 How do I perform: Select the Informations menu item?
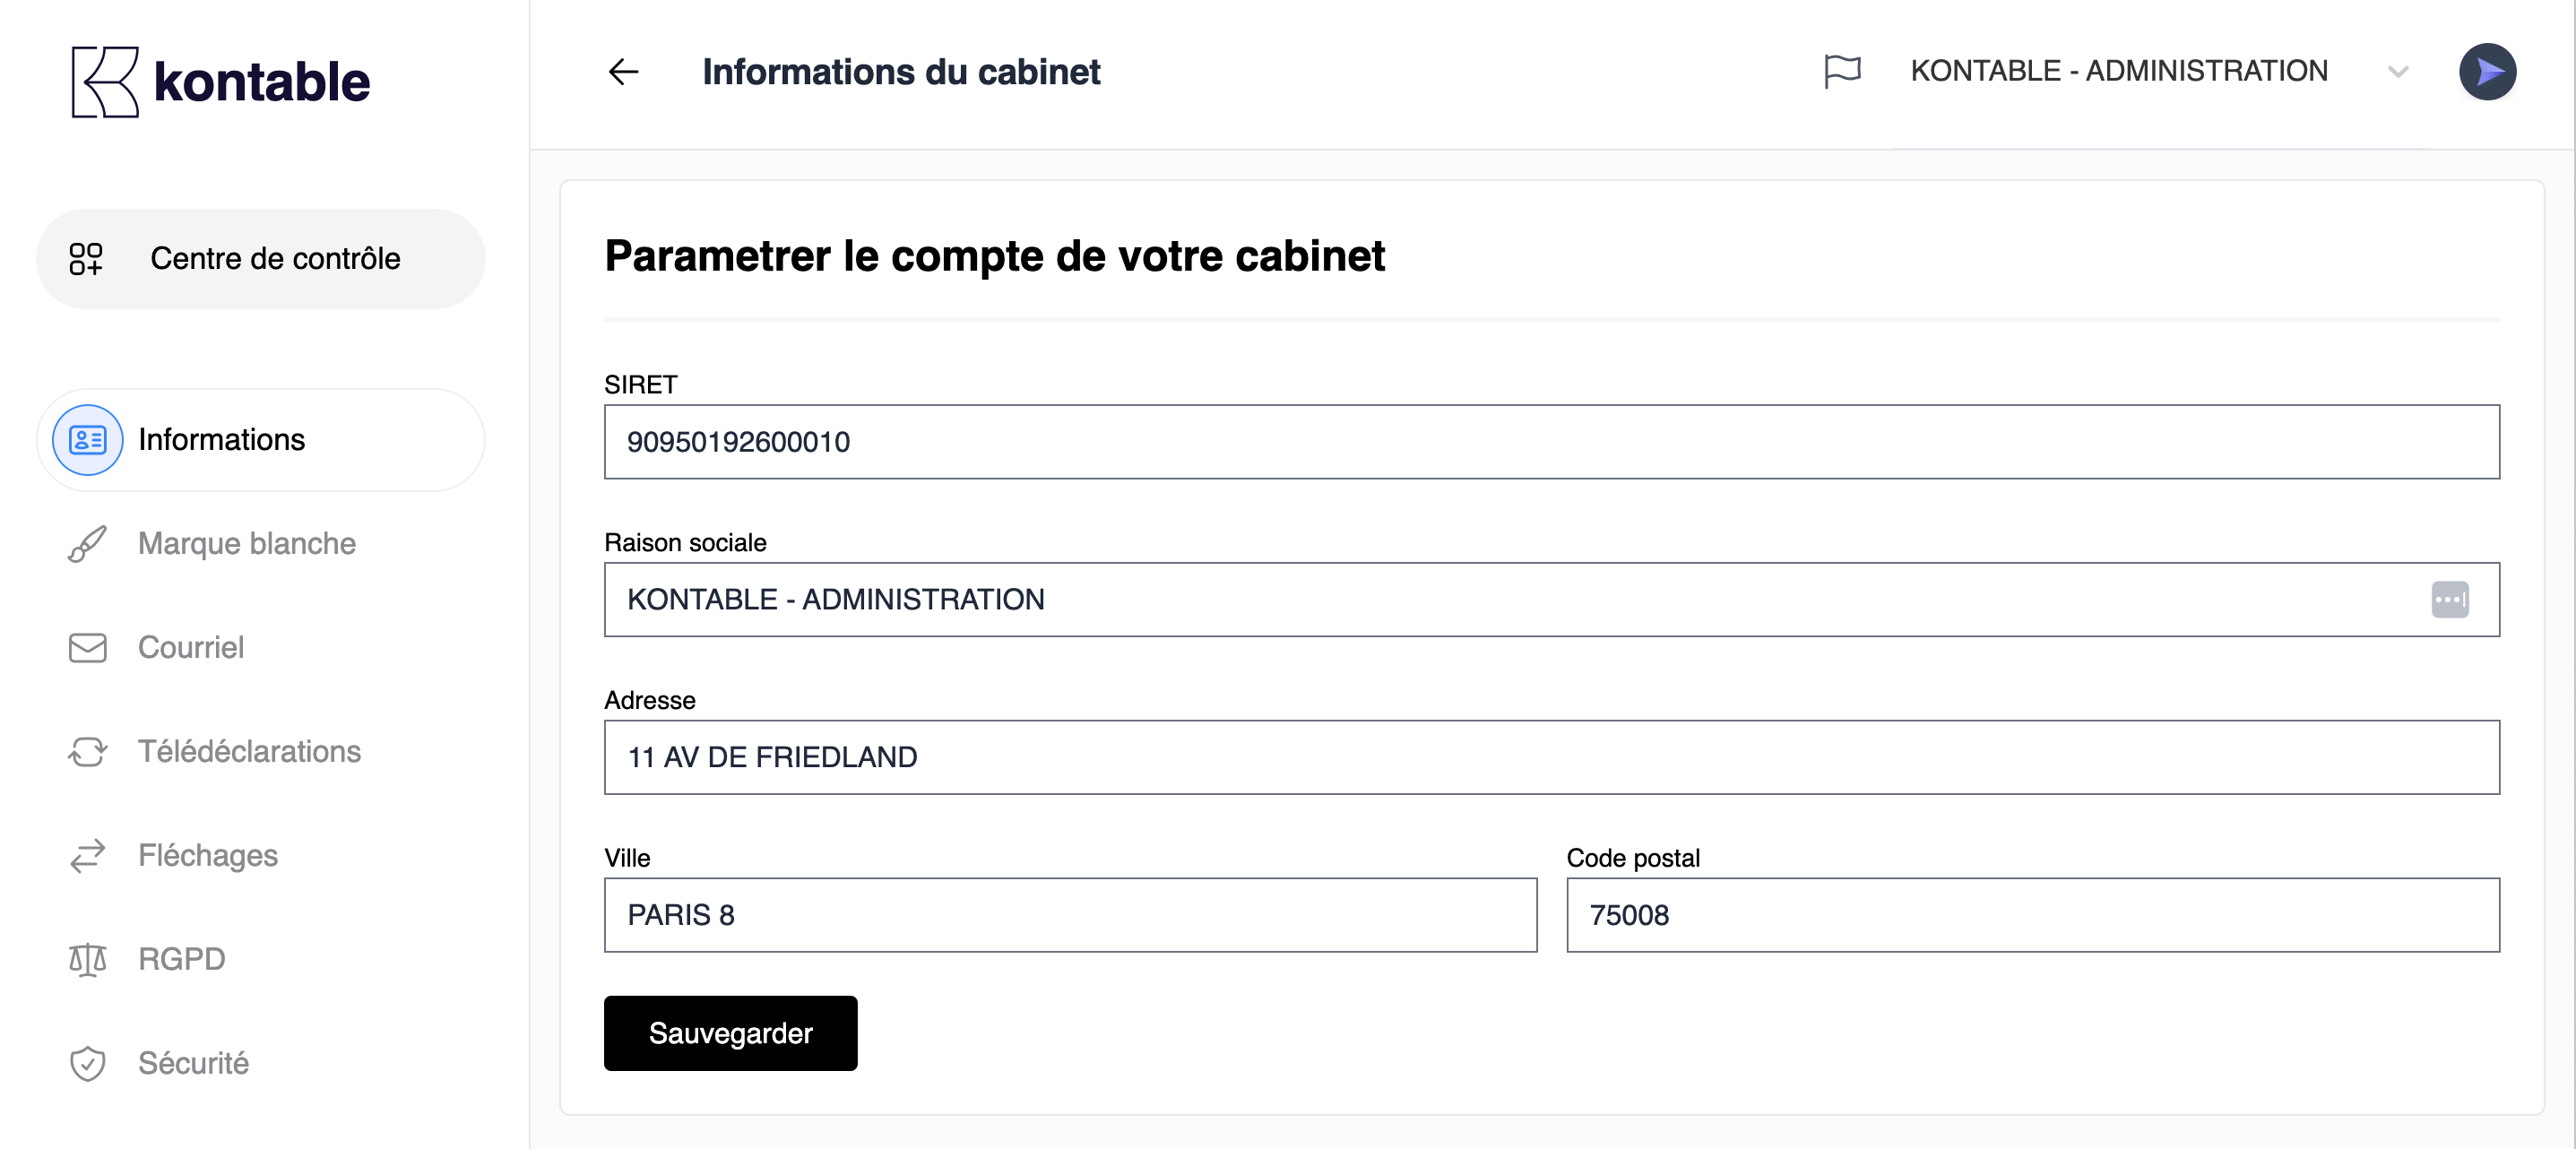(x=222, y=440)
